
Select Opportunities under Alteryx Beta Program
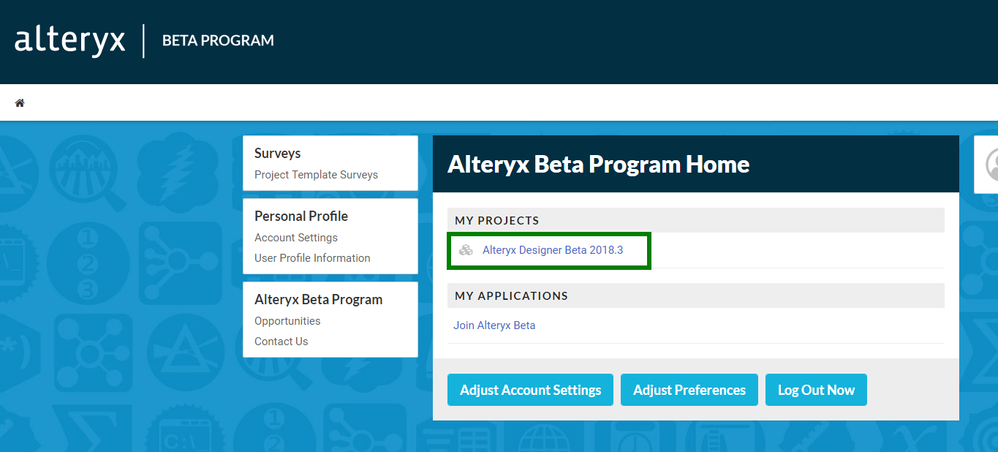pyautogui.click(x=287, y=321)
